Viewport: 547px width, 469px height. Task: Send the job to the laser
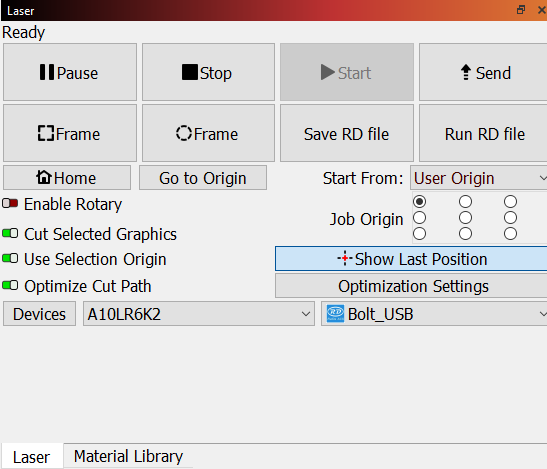click(x=483, y=72)
